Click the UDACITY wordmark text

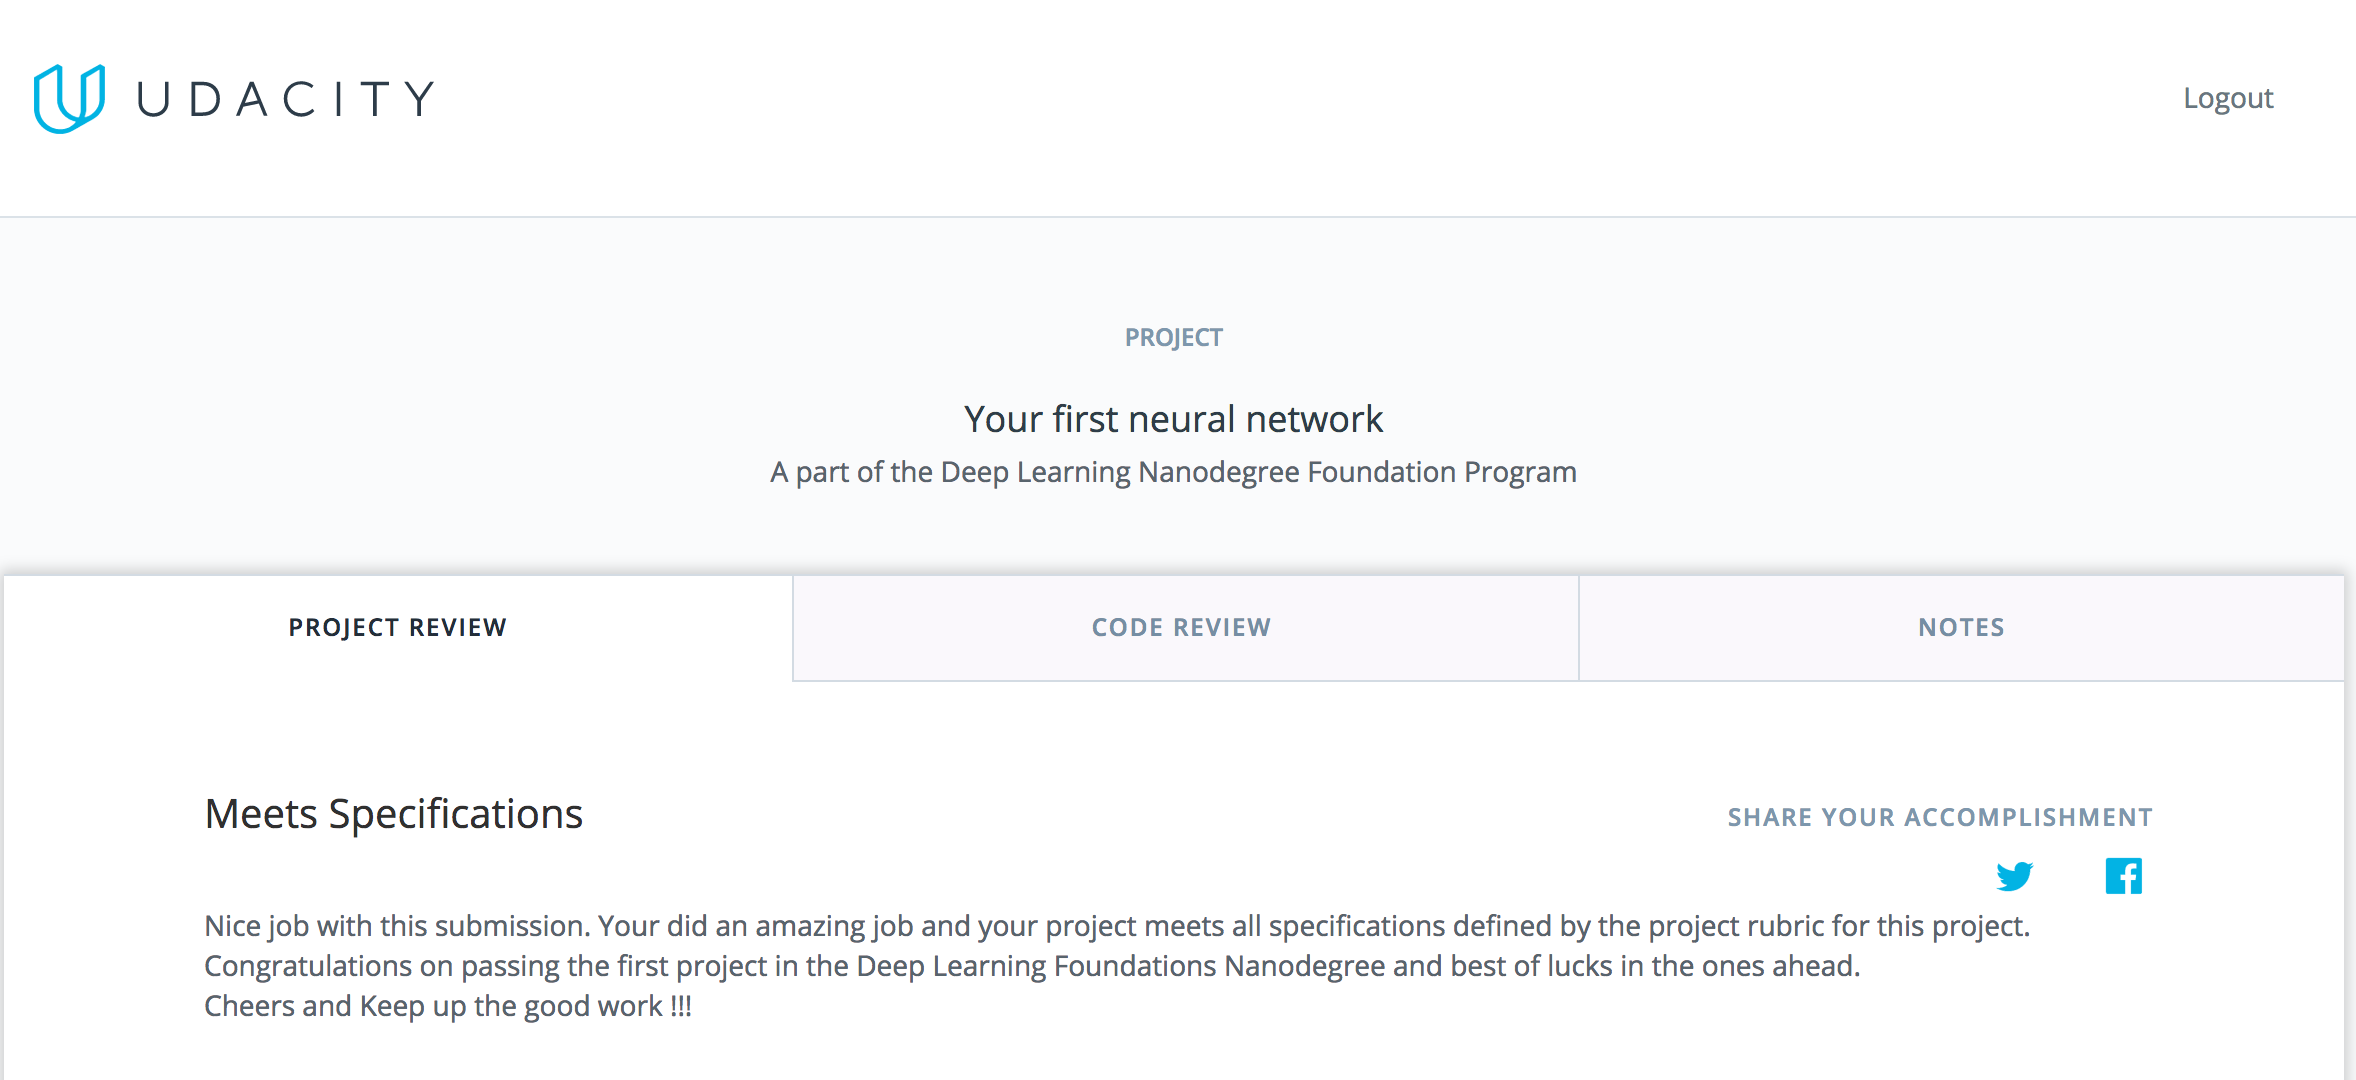click(285, 99)
